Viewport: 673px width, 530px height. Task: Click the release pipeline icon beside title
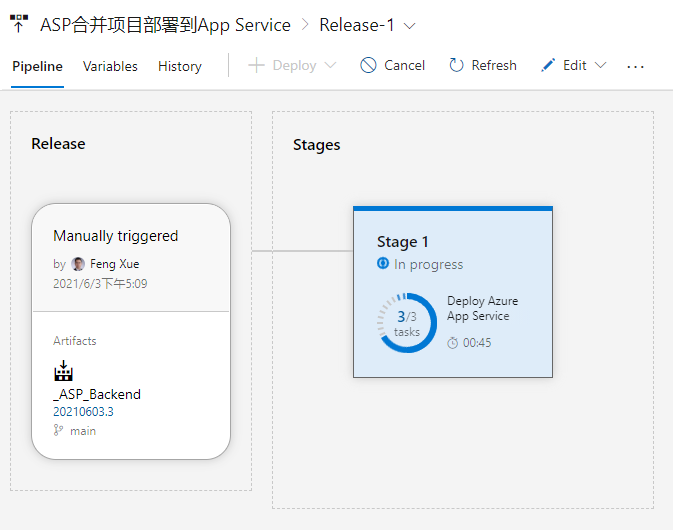pyautogui.click(x=19, y=24)
